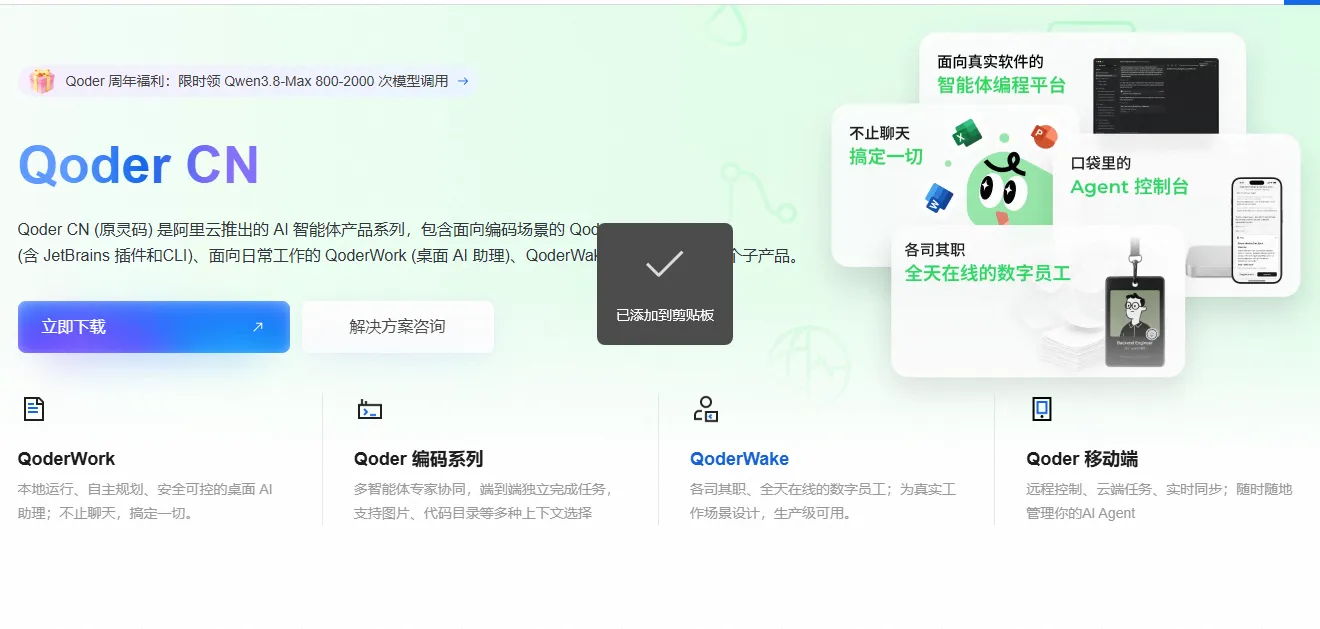The width and height of the screenshot is (1320, 629).
Task: Click the 远程控制、云端任务 description text
Action: pos(1159,501)
